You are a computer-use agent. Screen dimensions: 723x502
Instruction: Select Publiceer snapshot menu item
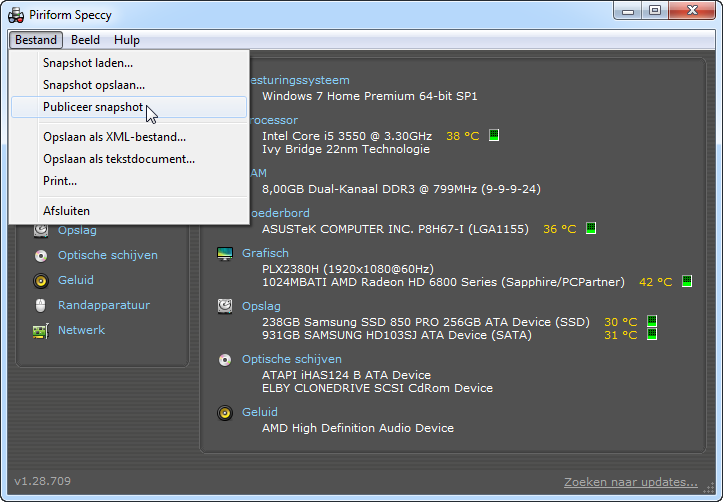pos(129,107)
